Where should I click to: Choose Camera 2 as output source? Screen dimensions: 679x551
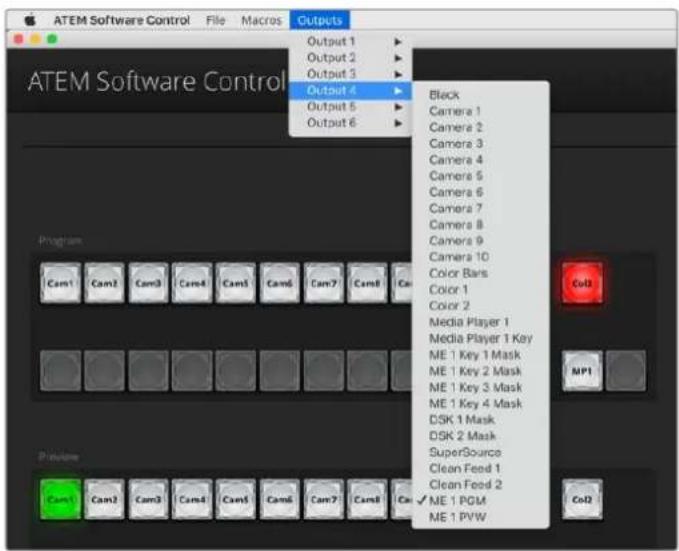pos(481,127)
